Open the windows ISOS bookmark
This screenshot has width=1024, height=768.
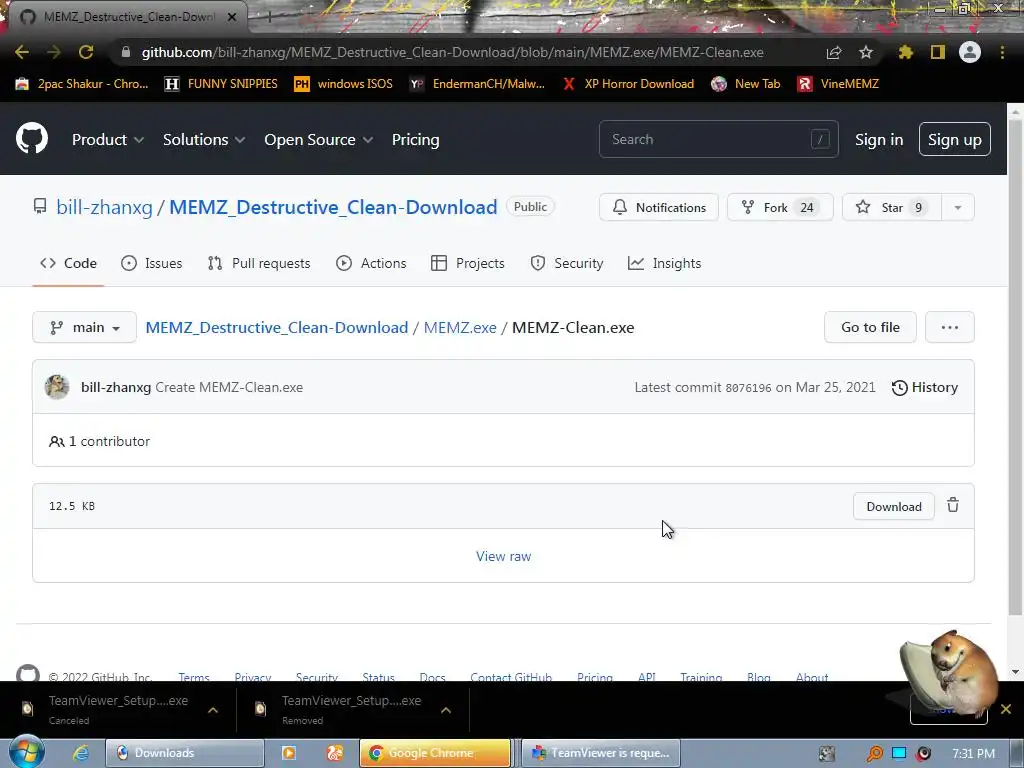point(344,84)
